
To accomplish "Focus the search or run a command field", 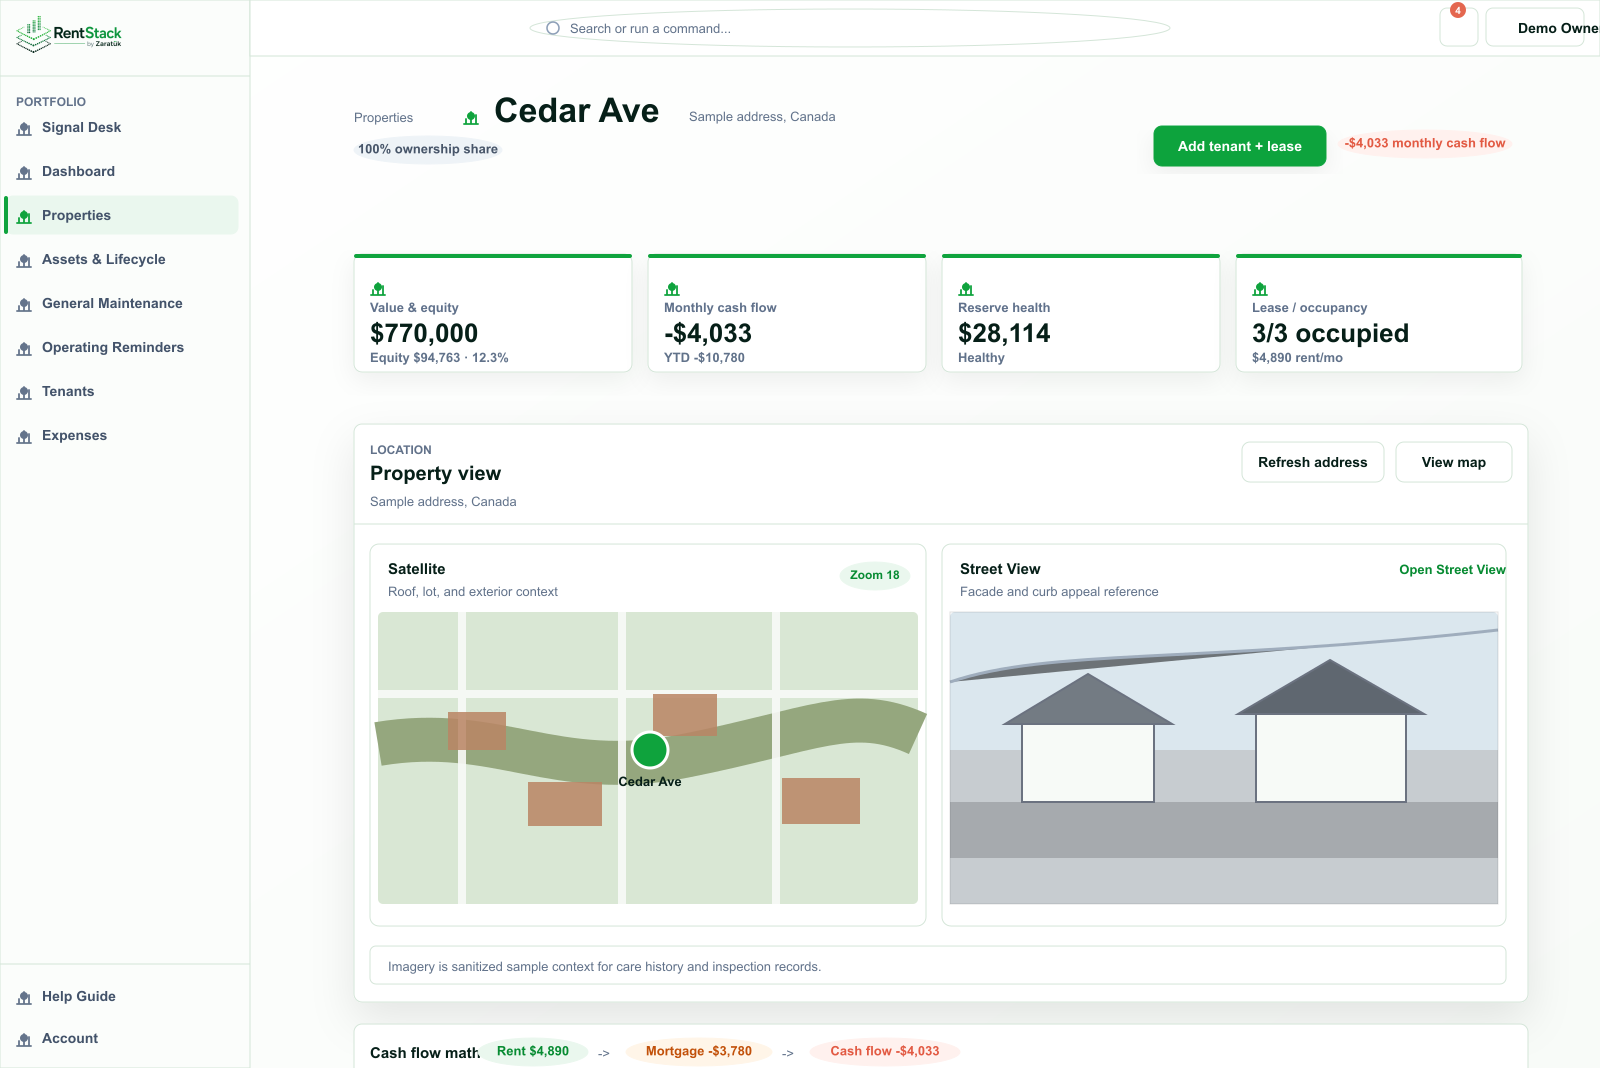I will click(x=850, y=28).
